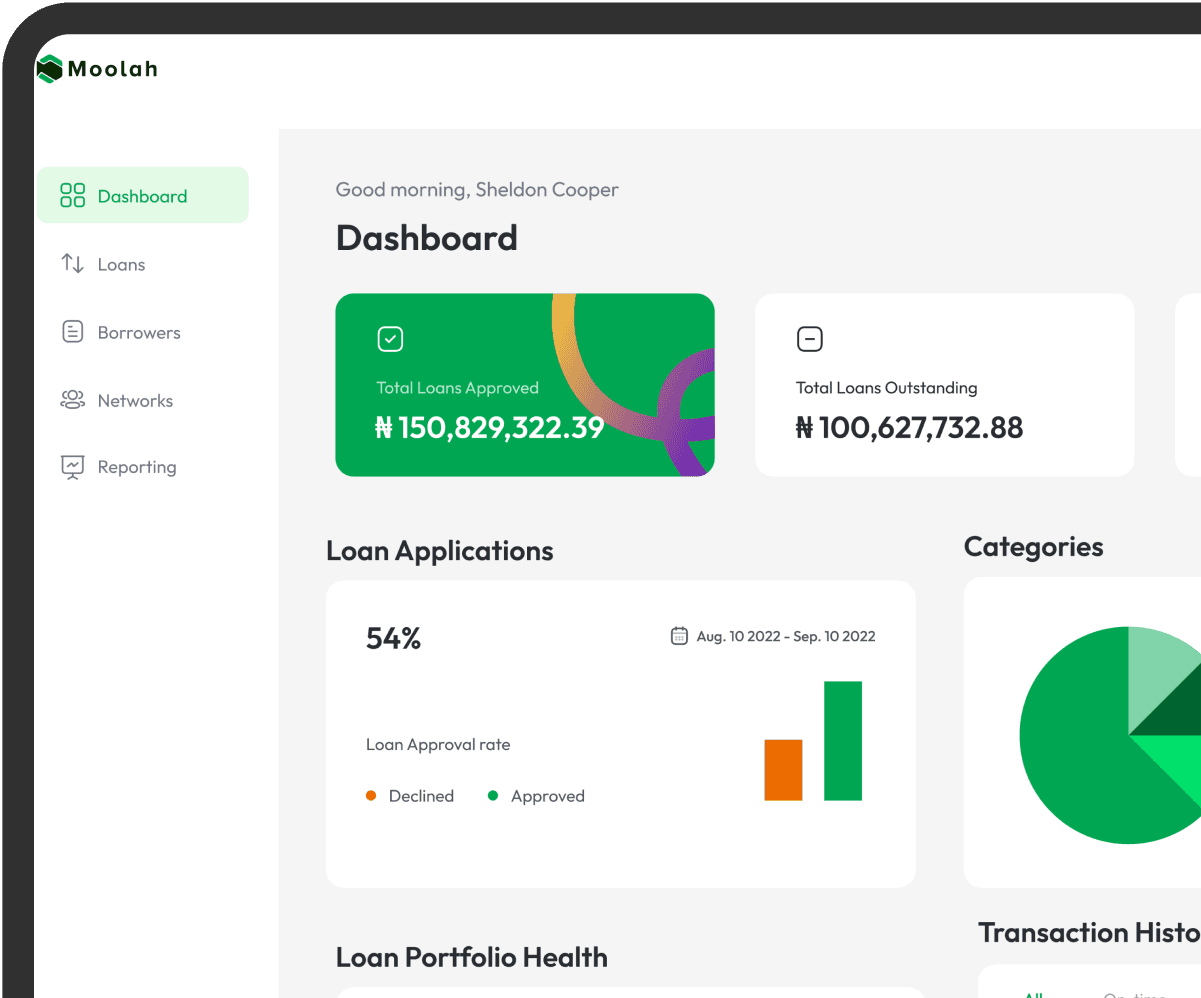
Task: Click the 54% approval rate value
Action: [393, 638]
